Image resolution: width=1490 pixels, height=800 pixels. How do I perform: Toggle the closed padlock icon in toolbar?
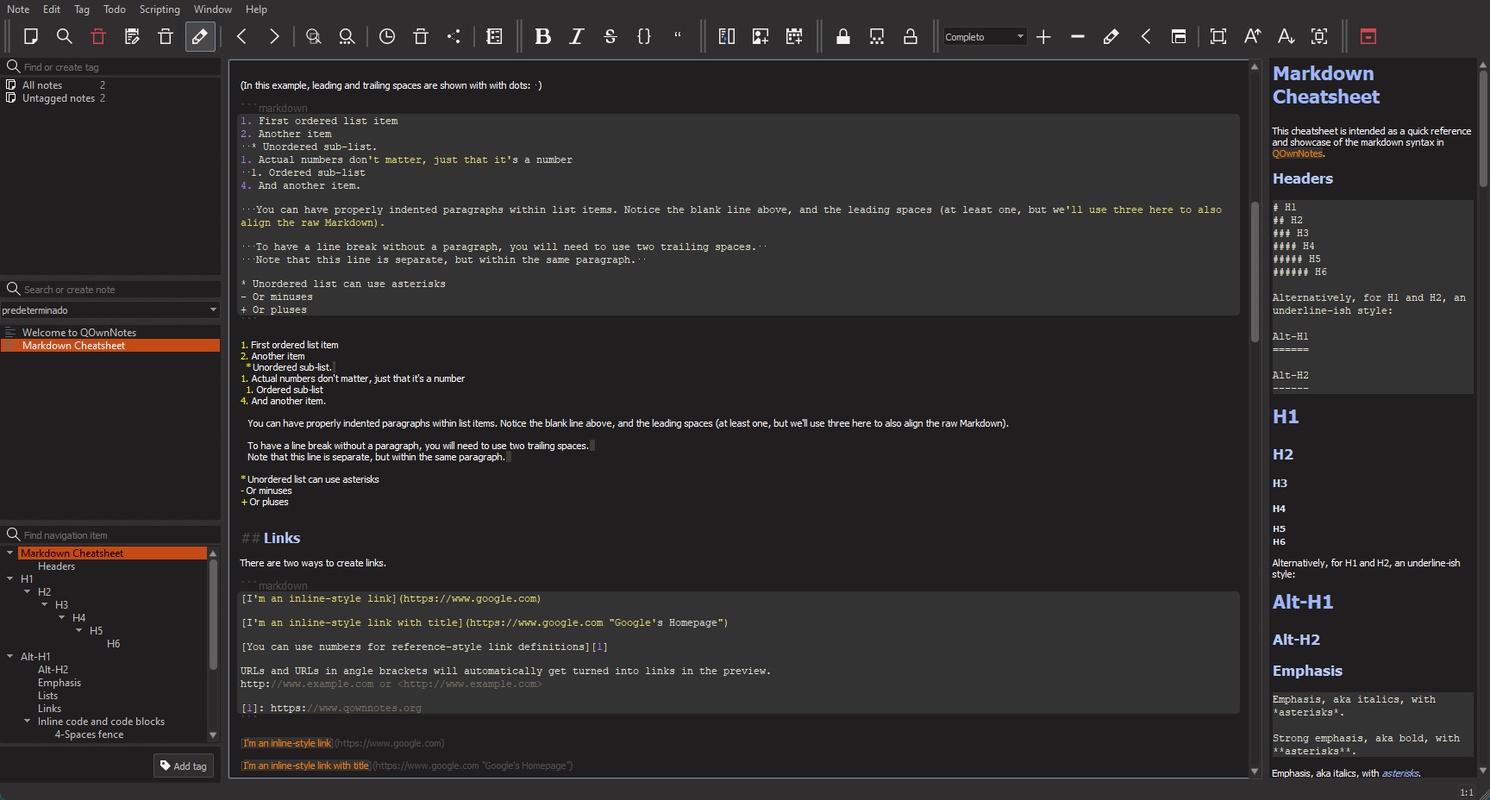[x=843, y=37]
